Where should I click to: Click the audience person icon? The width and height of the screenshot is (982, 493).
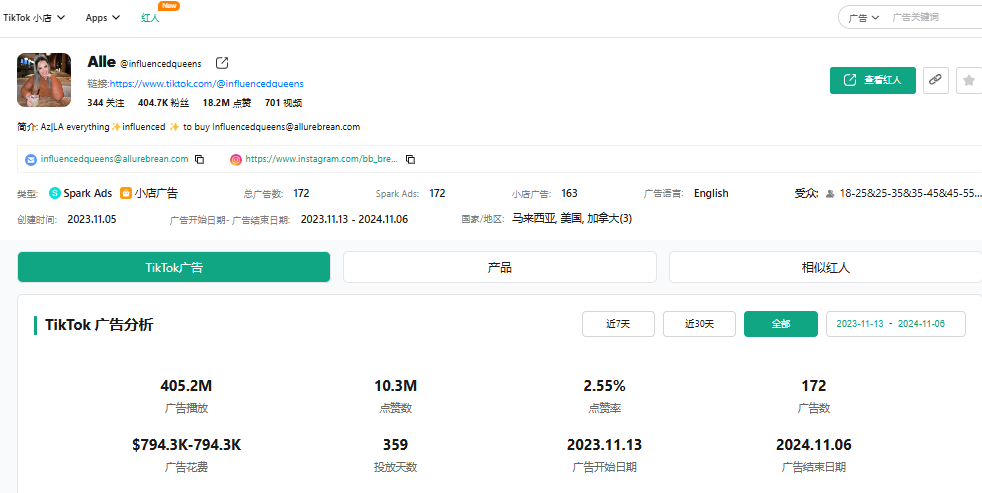point(830,194)
